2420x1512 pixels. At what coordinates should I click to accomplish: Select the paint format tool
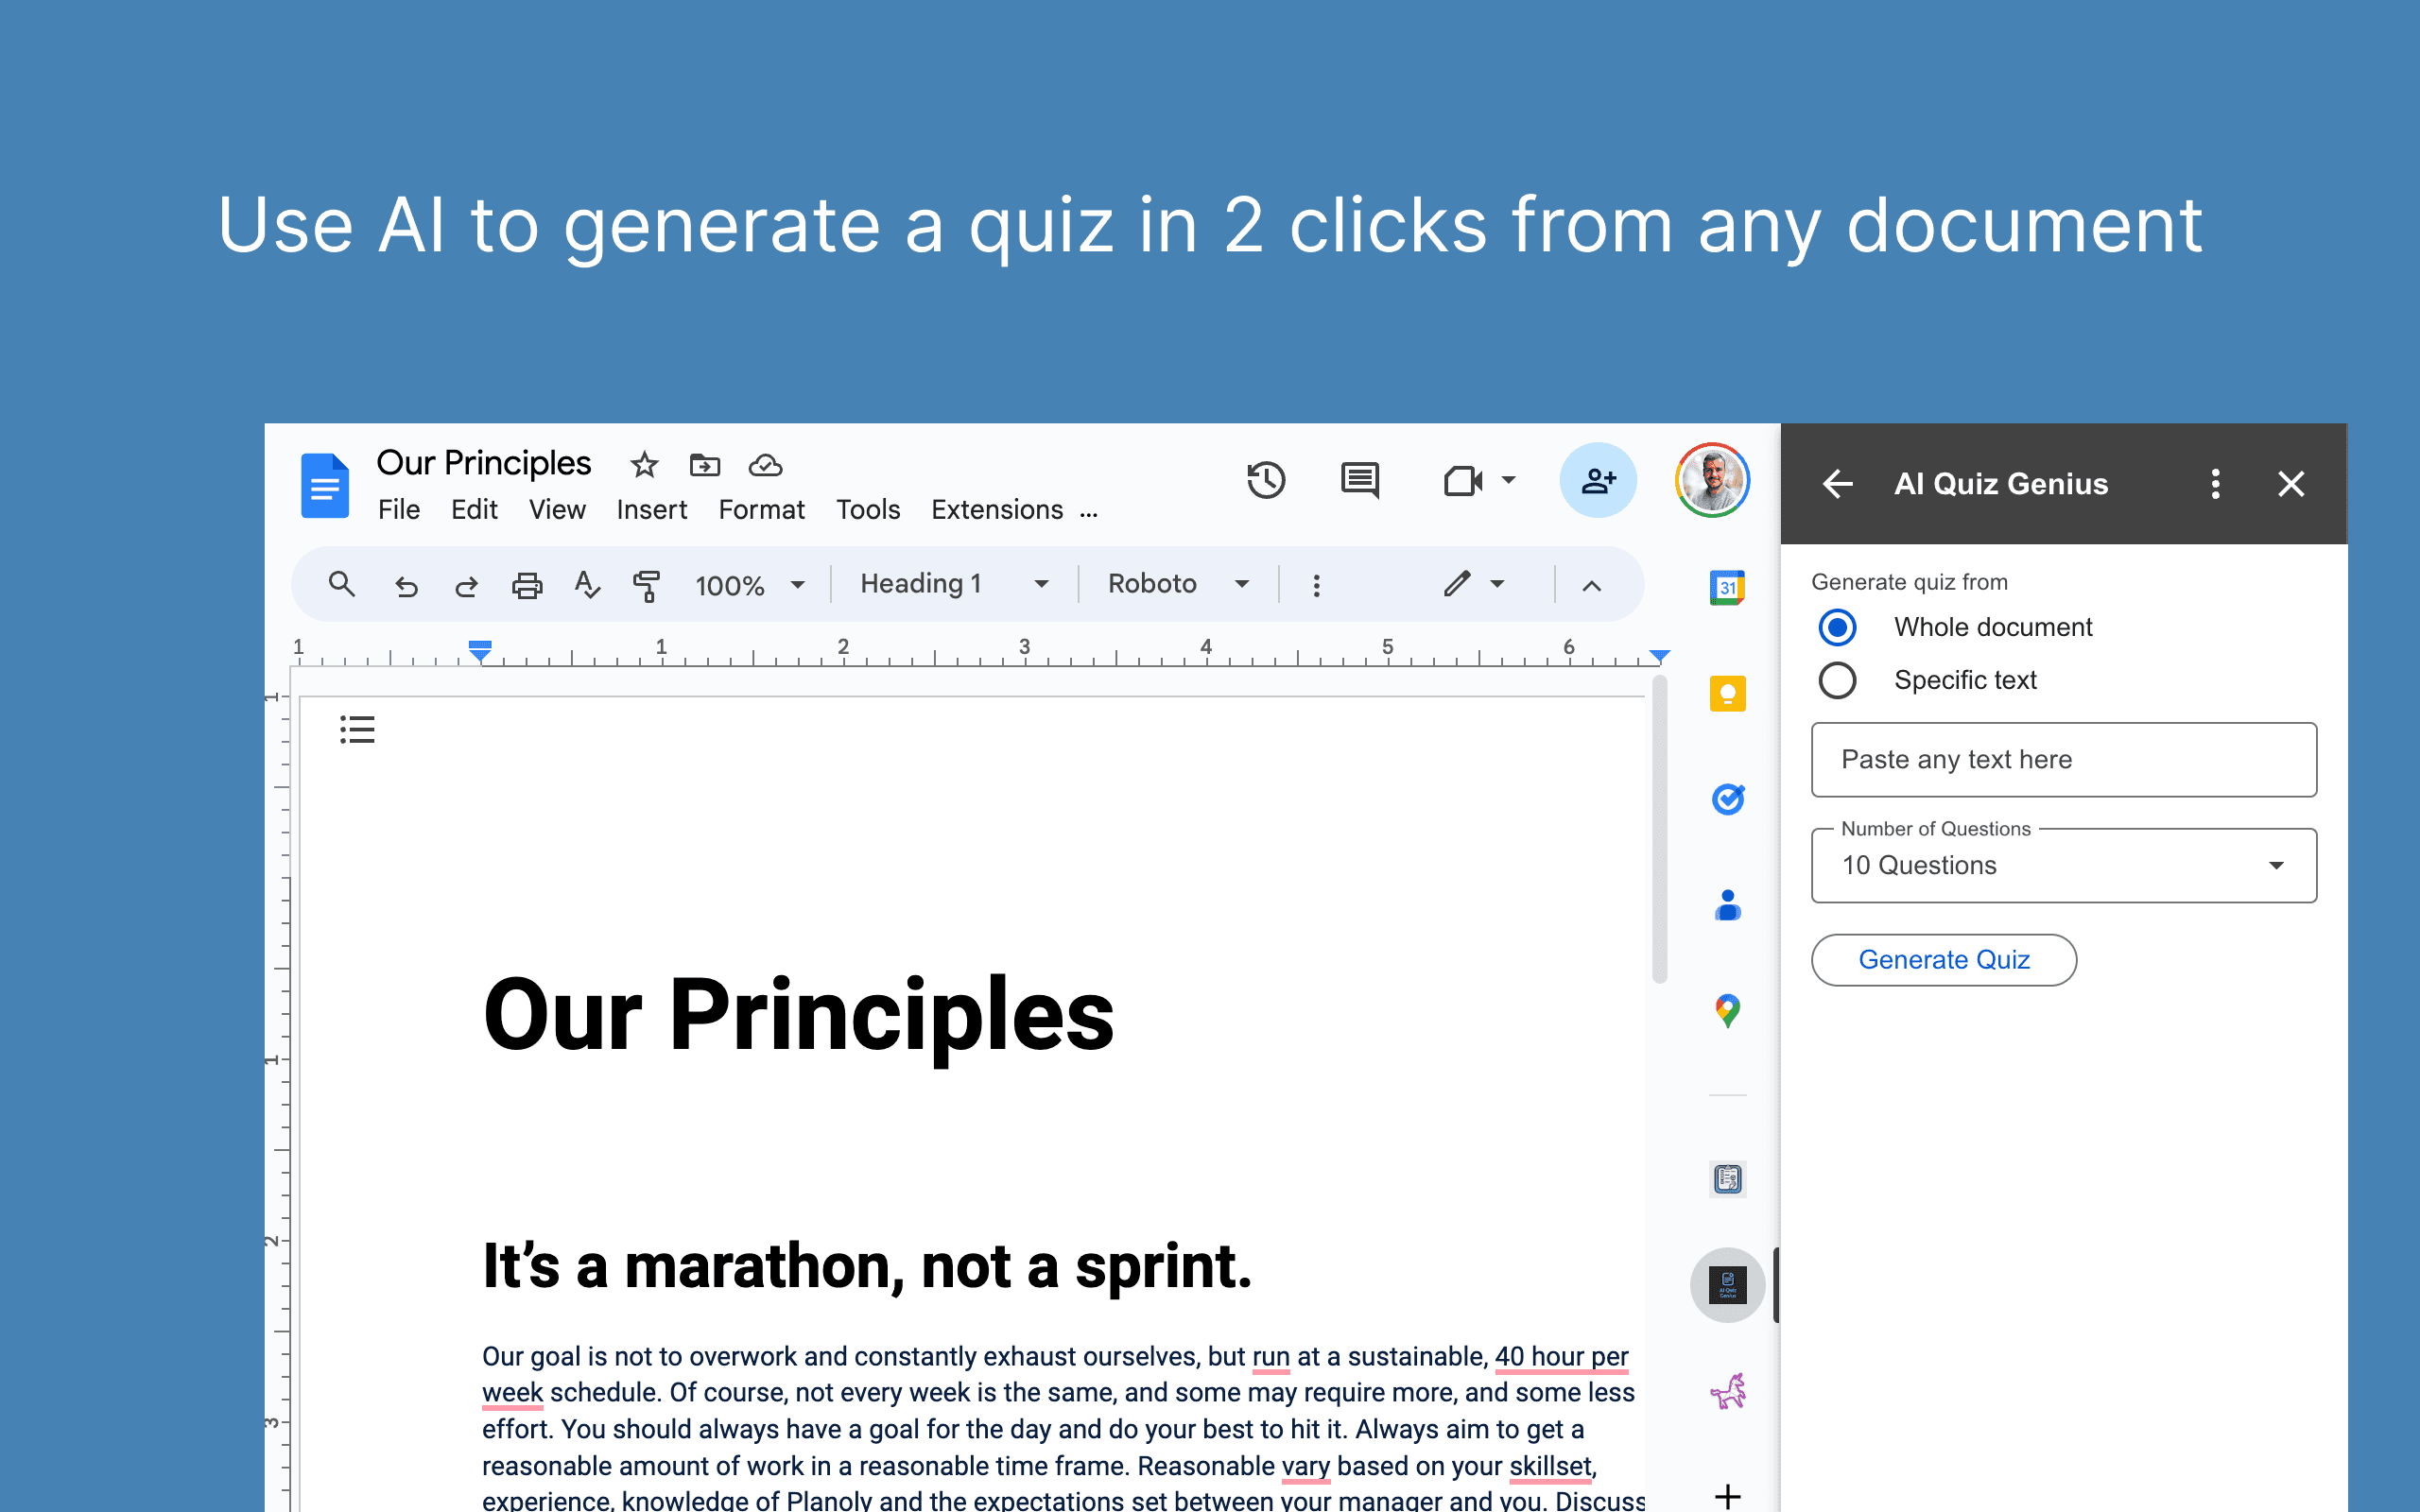pyautogui.click(x=647, y=585)
